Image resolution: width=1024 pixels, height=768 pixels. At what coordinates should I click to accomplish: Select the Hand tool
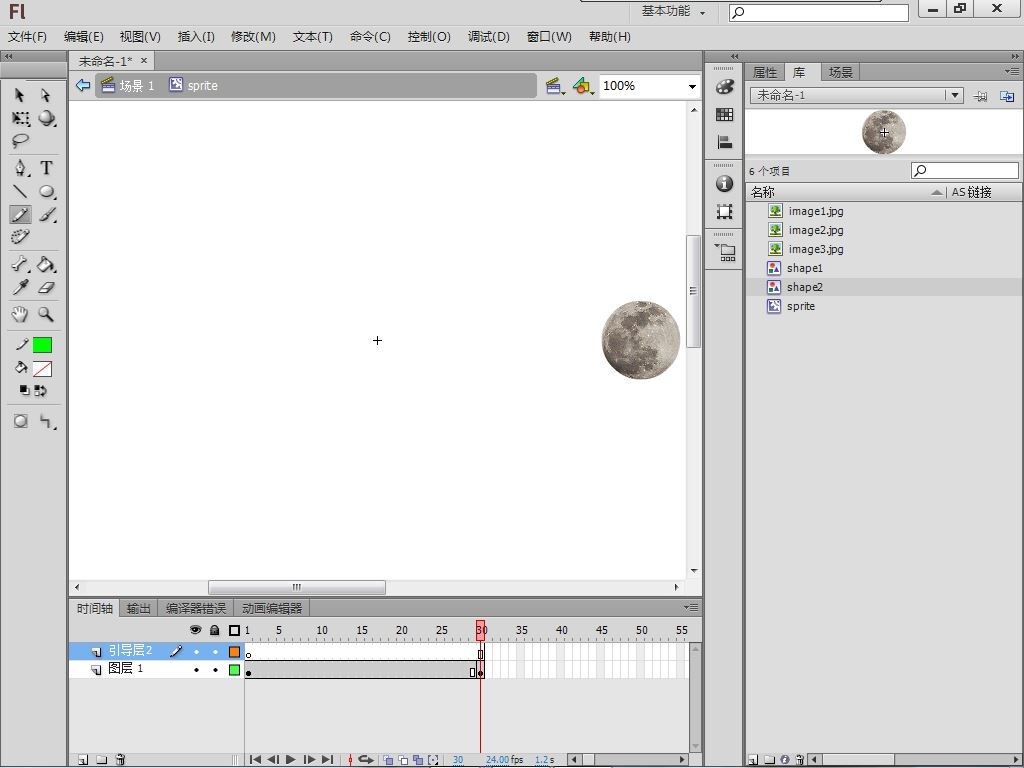(x=20, y=314)
